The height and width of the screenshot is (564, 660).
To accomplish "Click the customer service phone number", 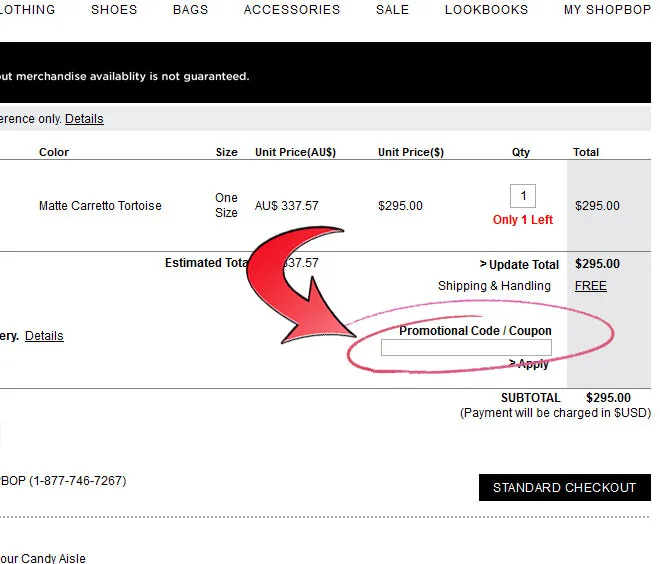I will pyautogui.click(x=70, y=481).
